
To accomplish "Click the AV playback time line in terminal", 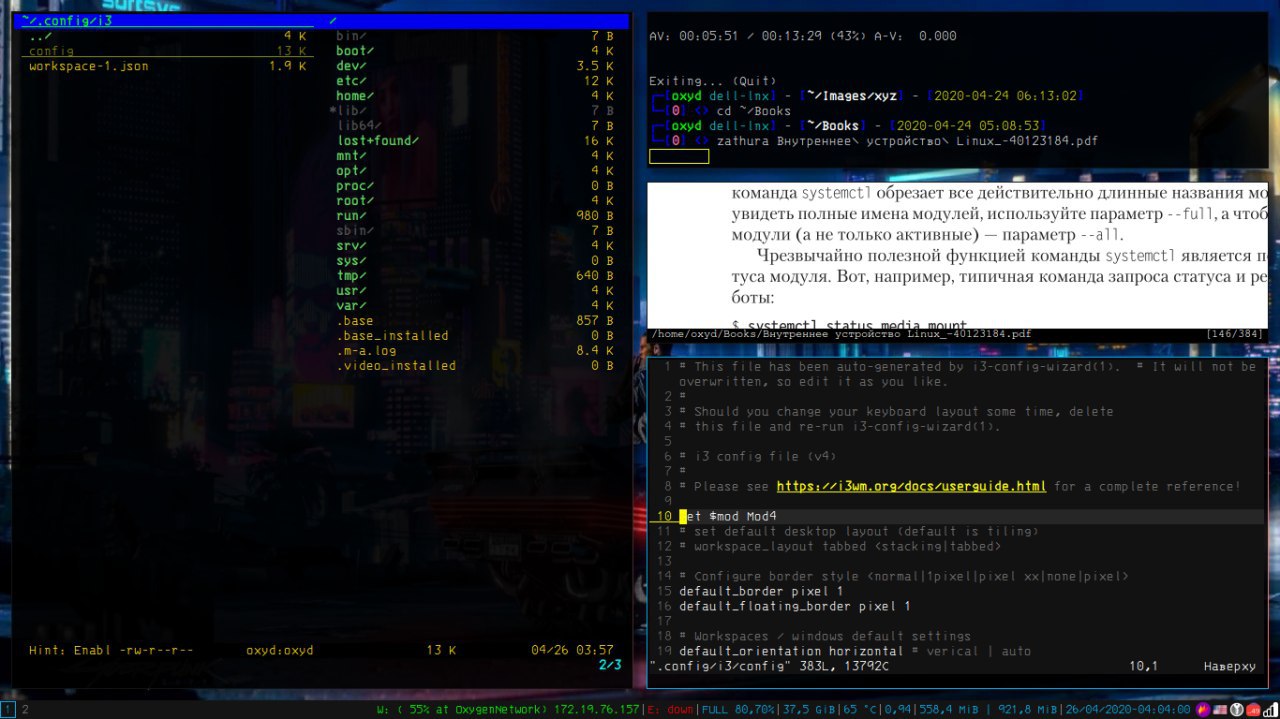I will tap(803, 36).
